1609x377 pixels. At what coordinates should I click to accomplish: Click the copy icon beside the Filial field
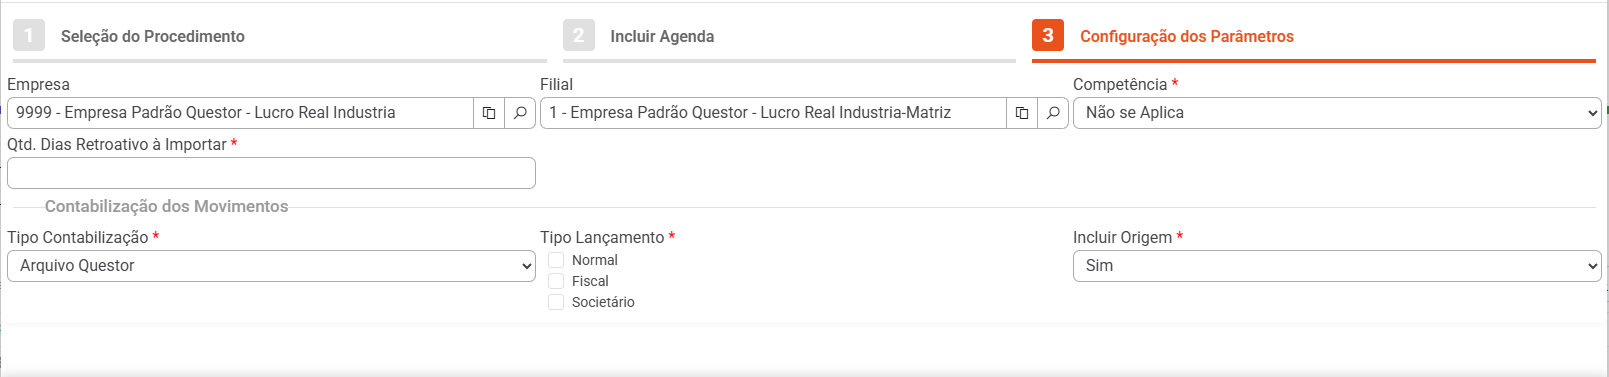click(1022, 113)
